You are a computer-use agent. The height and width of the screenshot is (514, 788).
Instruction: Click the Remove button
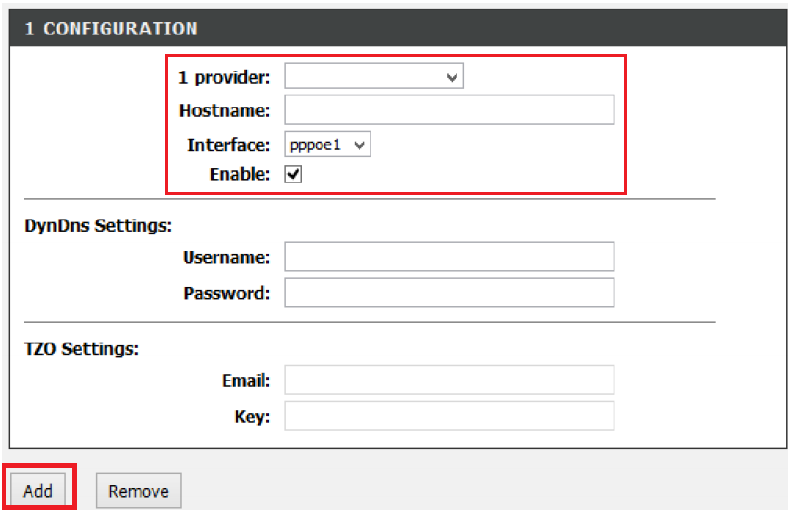[x=139, y=490]
